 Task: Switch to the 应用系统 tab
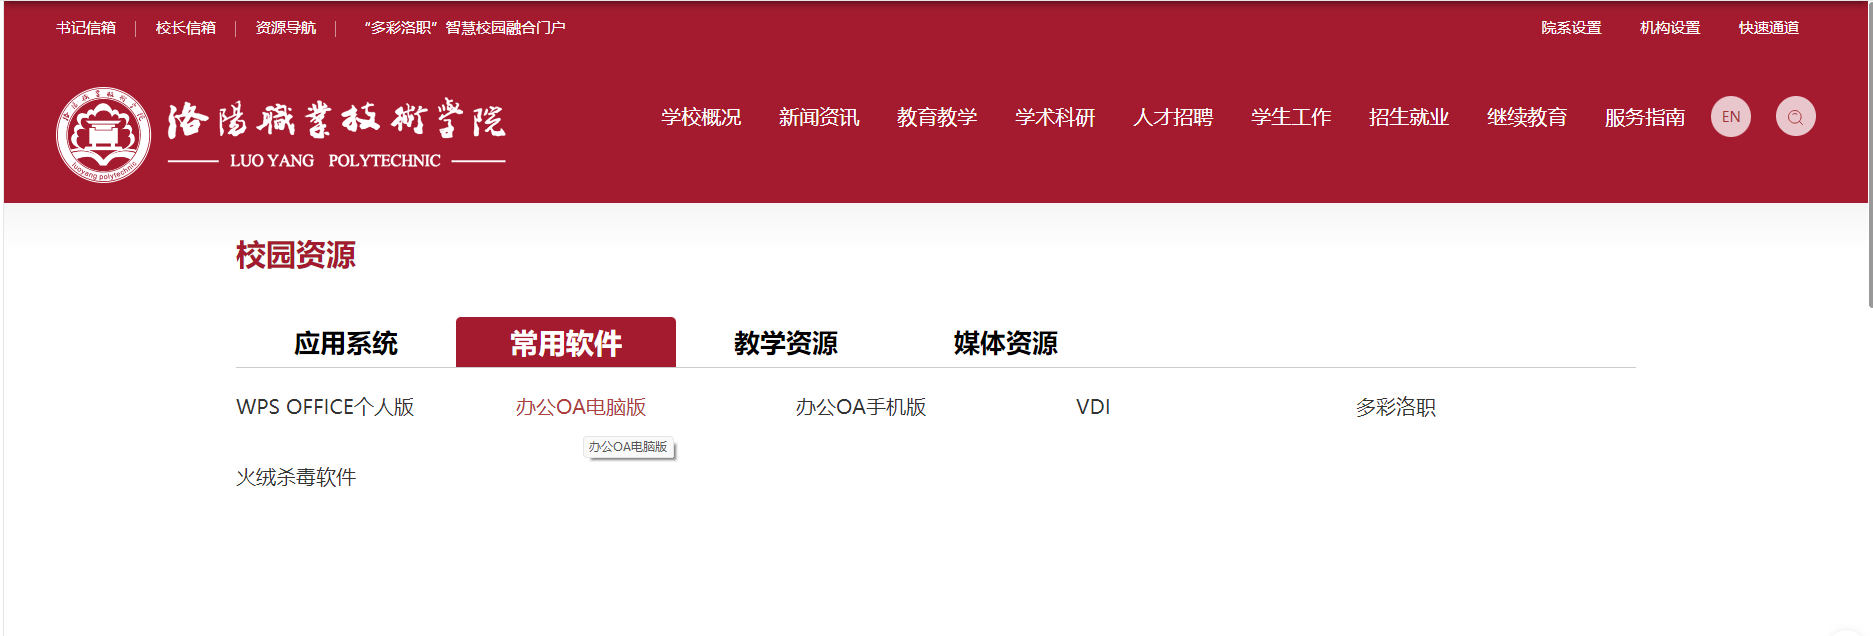(346, 343)
